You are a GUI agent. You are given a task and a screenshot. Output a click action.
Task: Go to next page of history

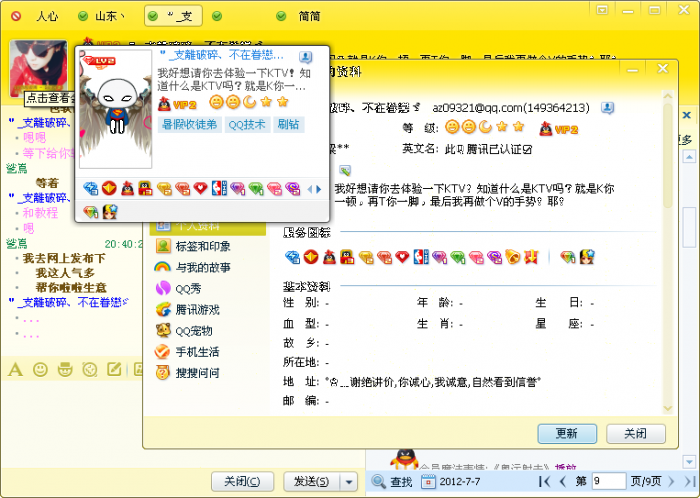pyautogui.click(x=671, y=481)
